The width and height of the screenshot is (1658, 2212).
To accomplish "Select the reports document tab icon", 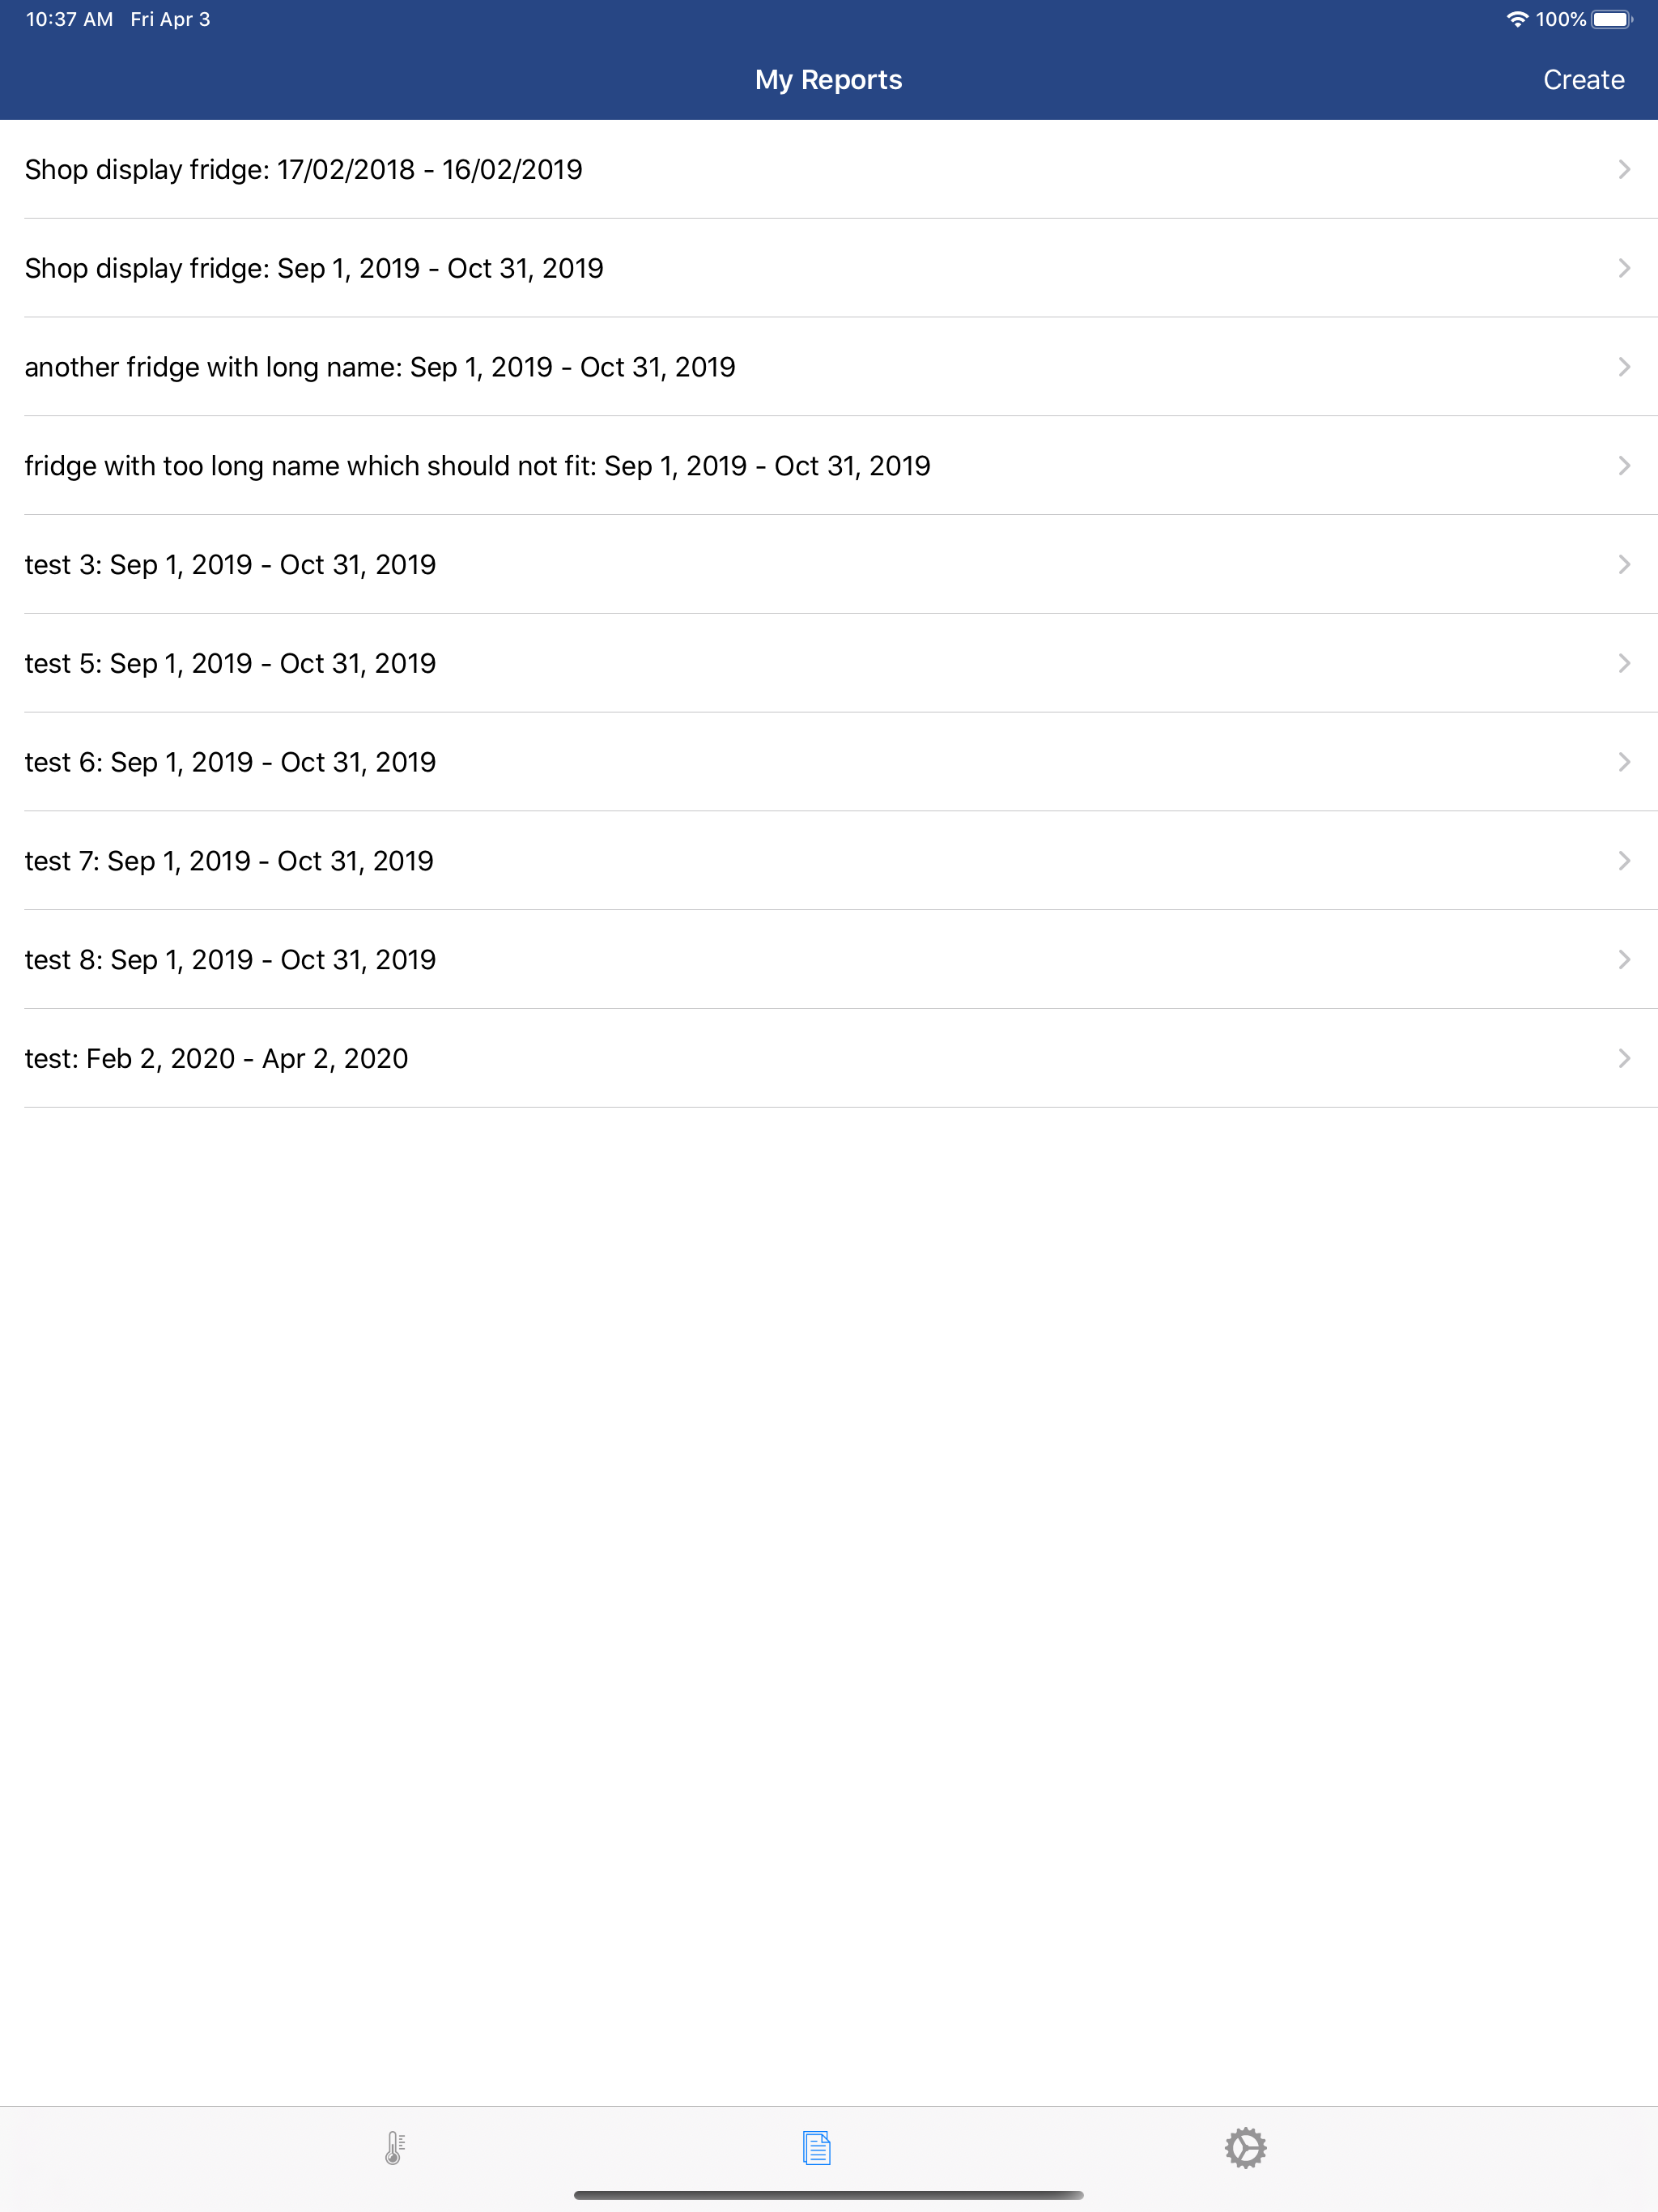I will (816, 2147).
